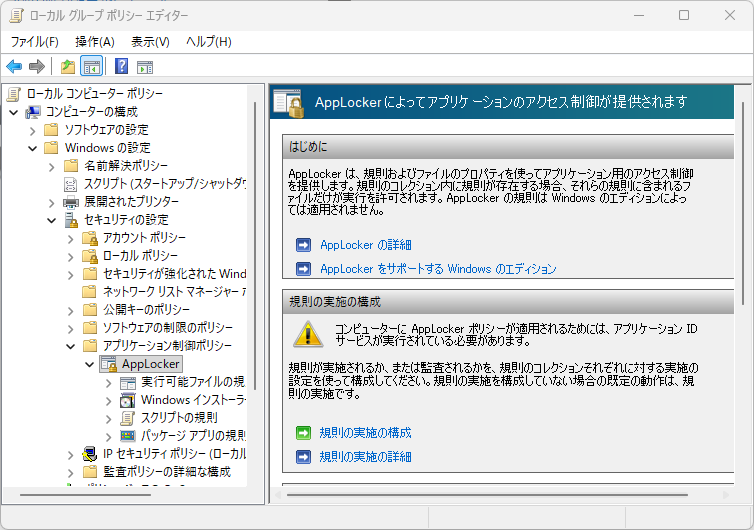Screen dimensions: 754x530
Task: Click the tree pane horizontal scrollbar
Action: (x=100, y=494)
